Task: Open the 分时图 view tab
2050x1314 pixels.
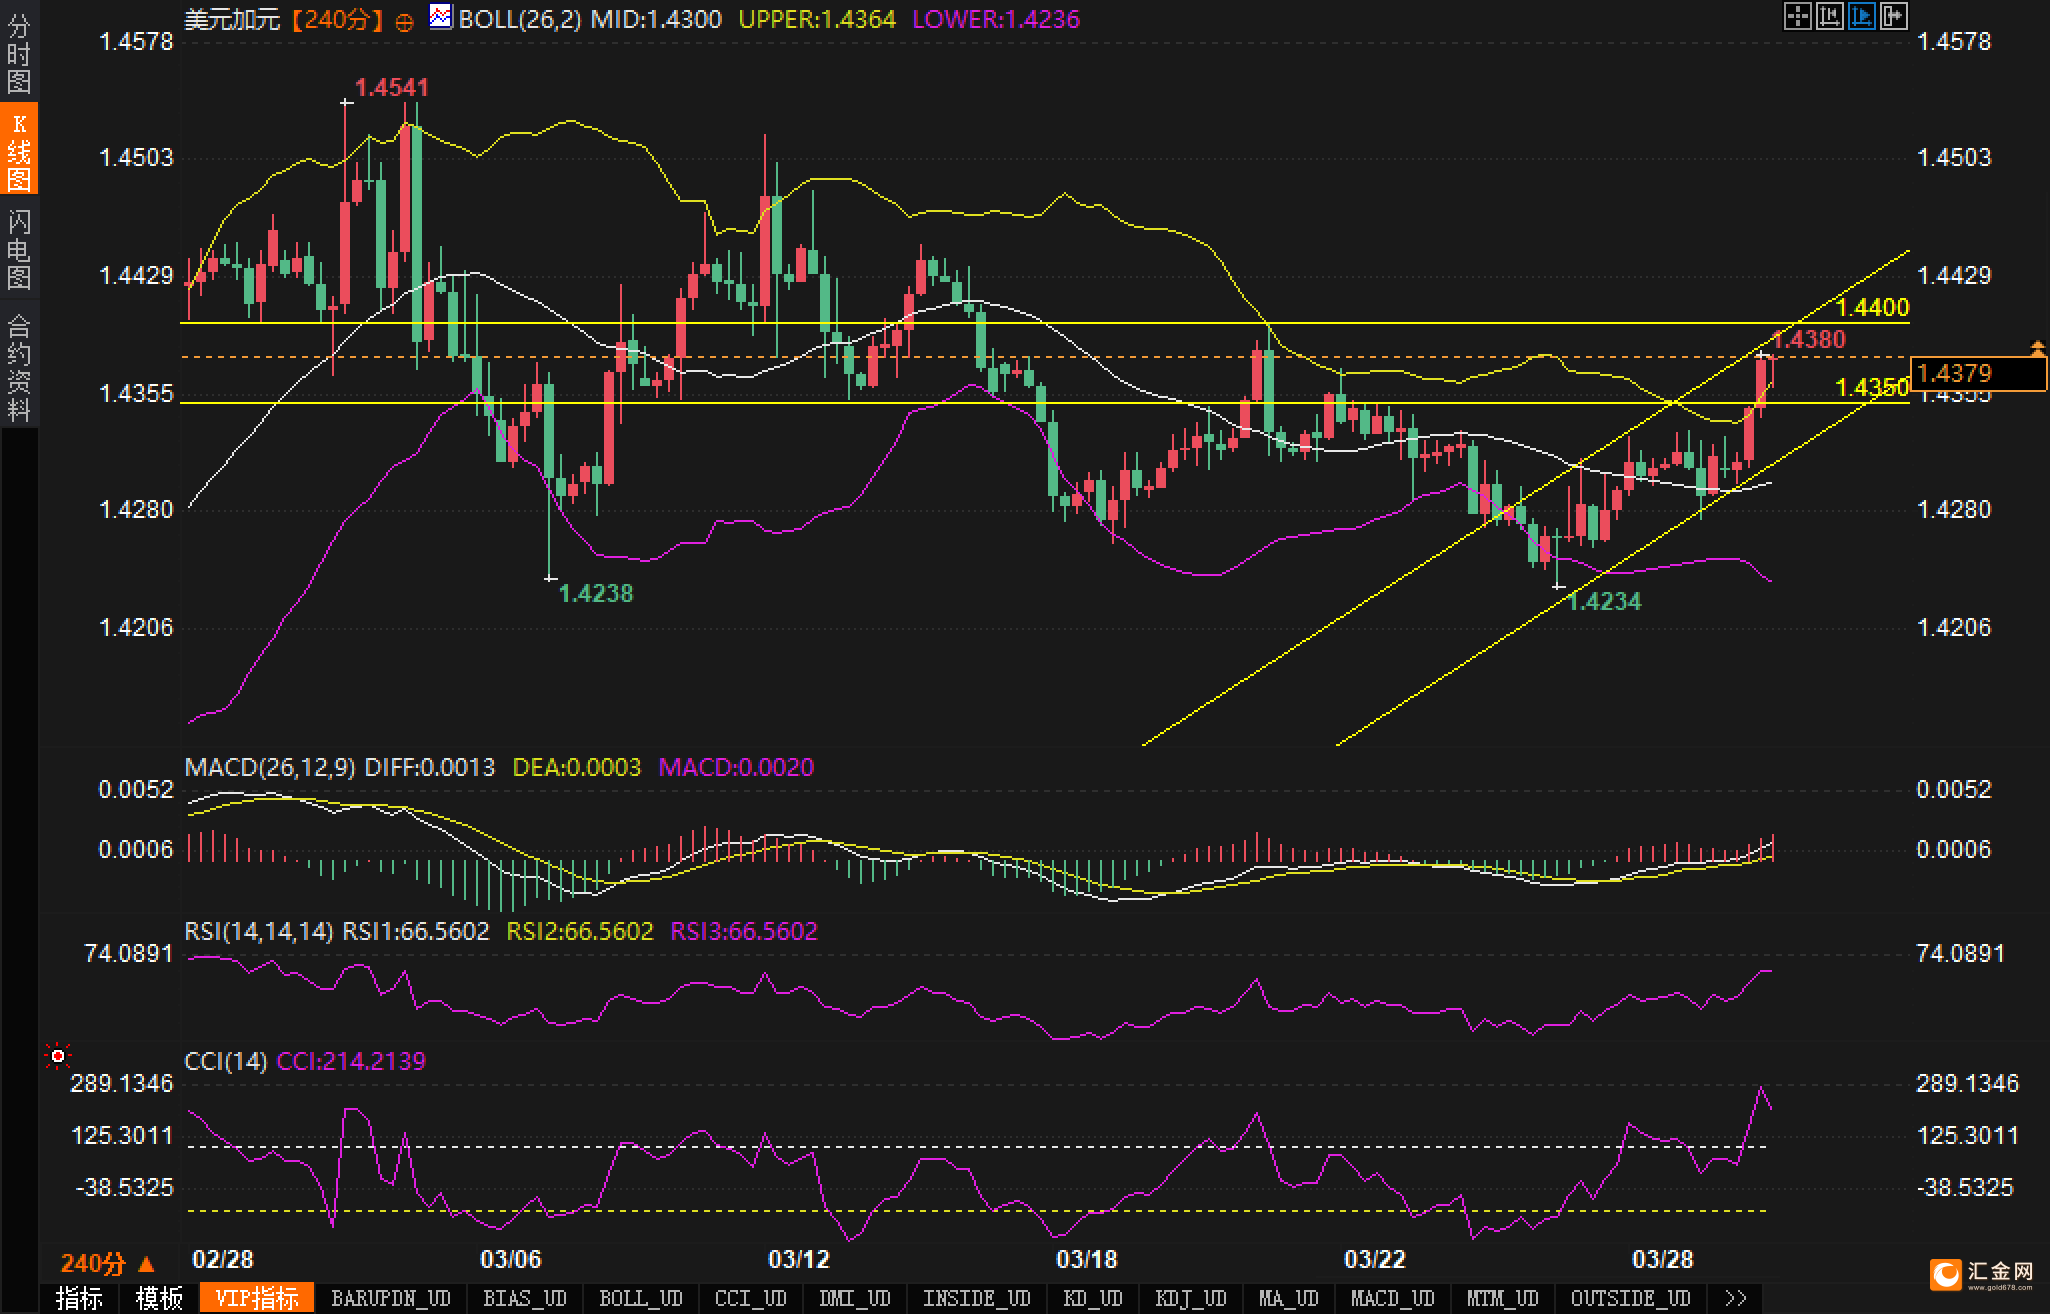Action: (x=19, y=52)
